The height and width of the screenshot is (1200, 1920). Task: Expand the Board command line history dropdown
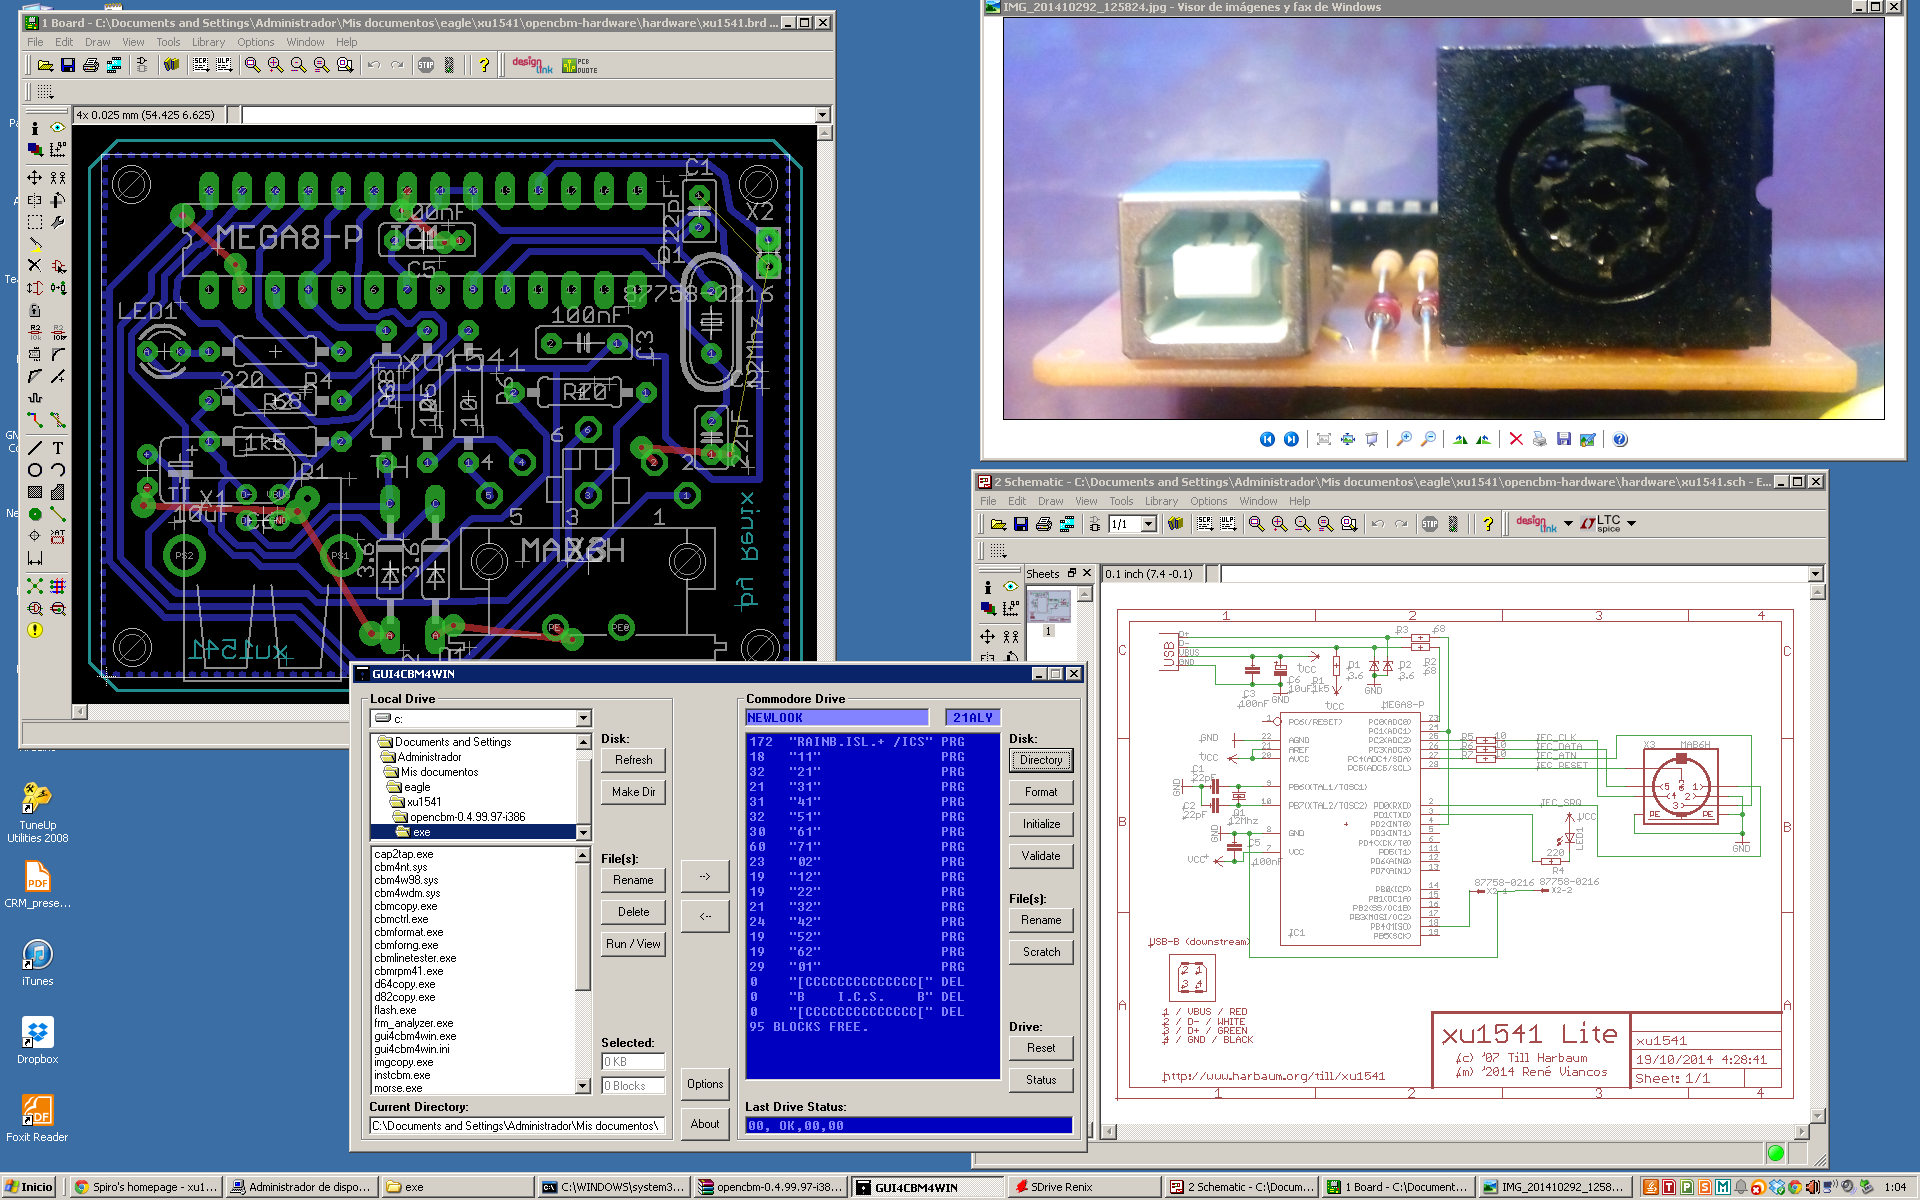click(x=822, y=115)
